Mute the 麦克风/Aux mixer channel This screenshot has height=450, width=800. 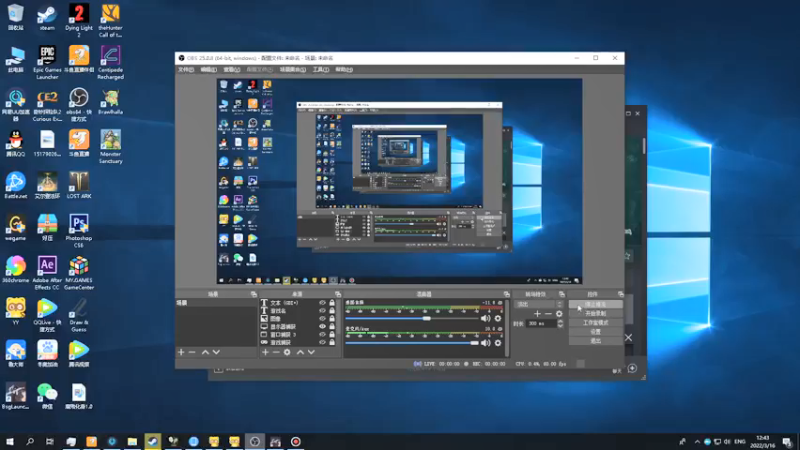coord(485,343)
